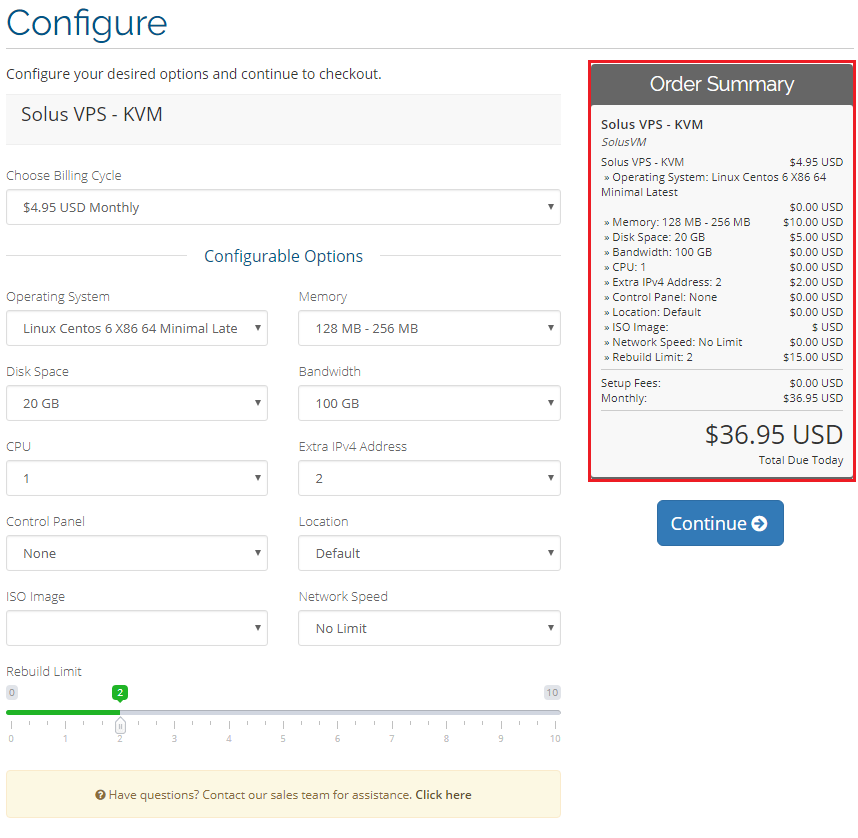This screenshot has height=838, width=858.
Task: Open the Operating System dropdown
Action: point(137,328)
